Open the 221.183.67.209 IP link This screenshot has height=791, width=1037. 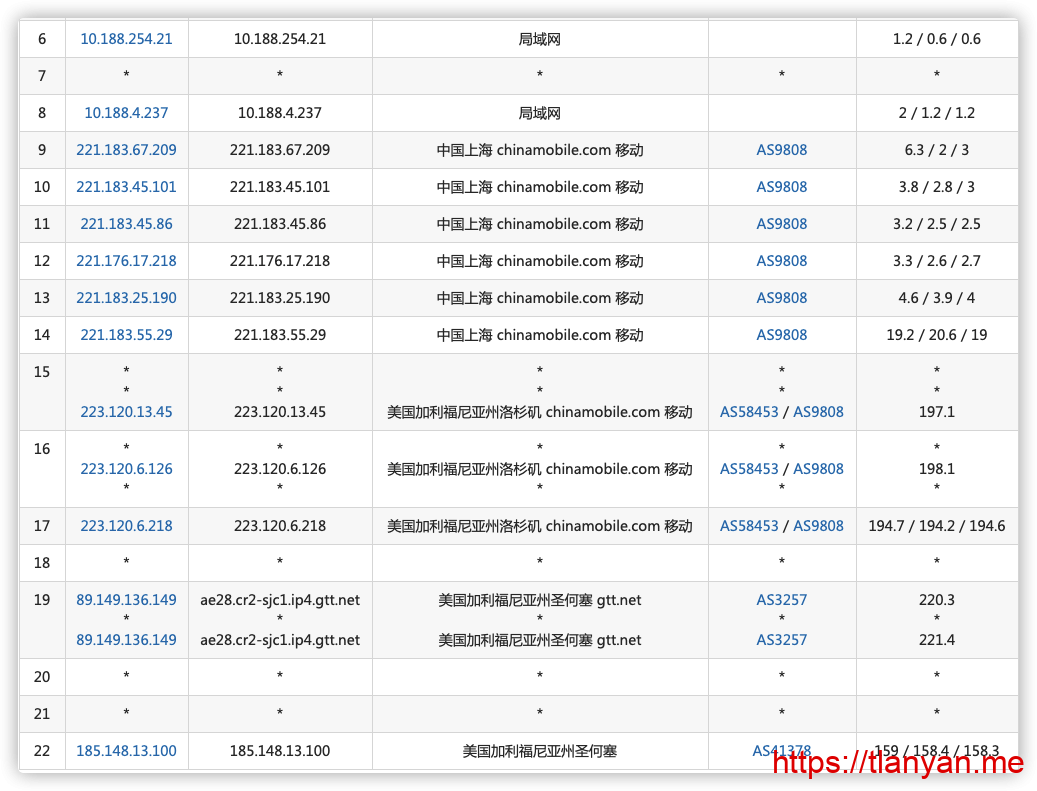pos(126,150)
